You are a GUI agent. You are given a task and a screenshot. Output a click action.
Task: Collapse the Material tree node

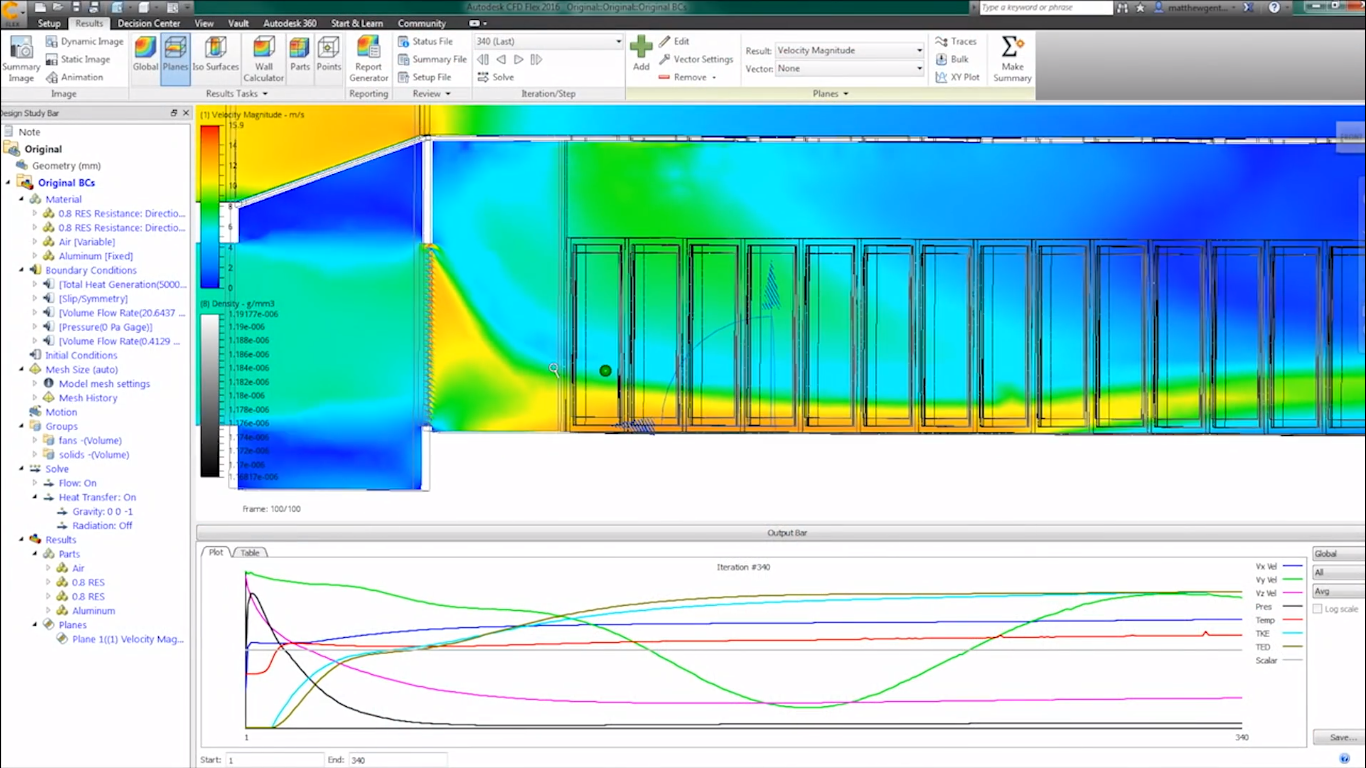pos(22,199)
